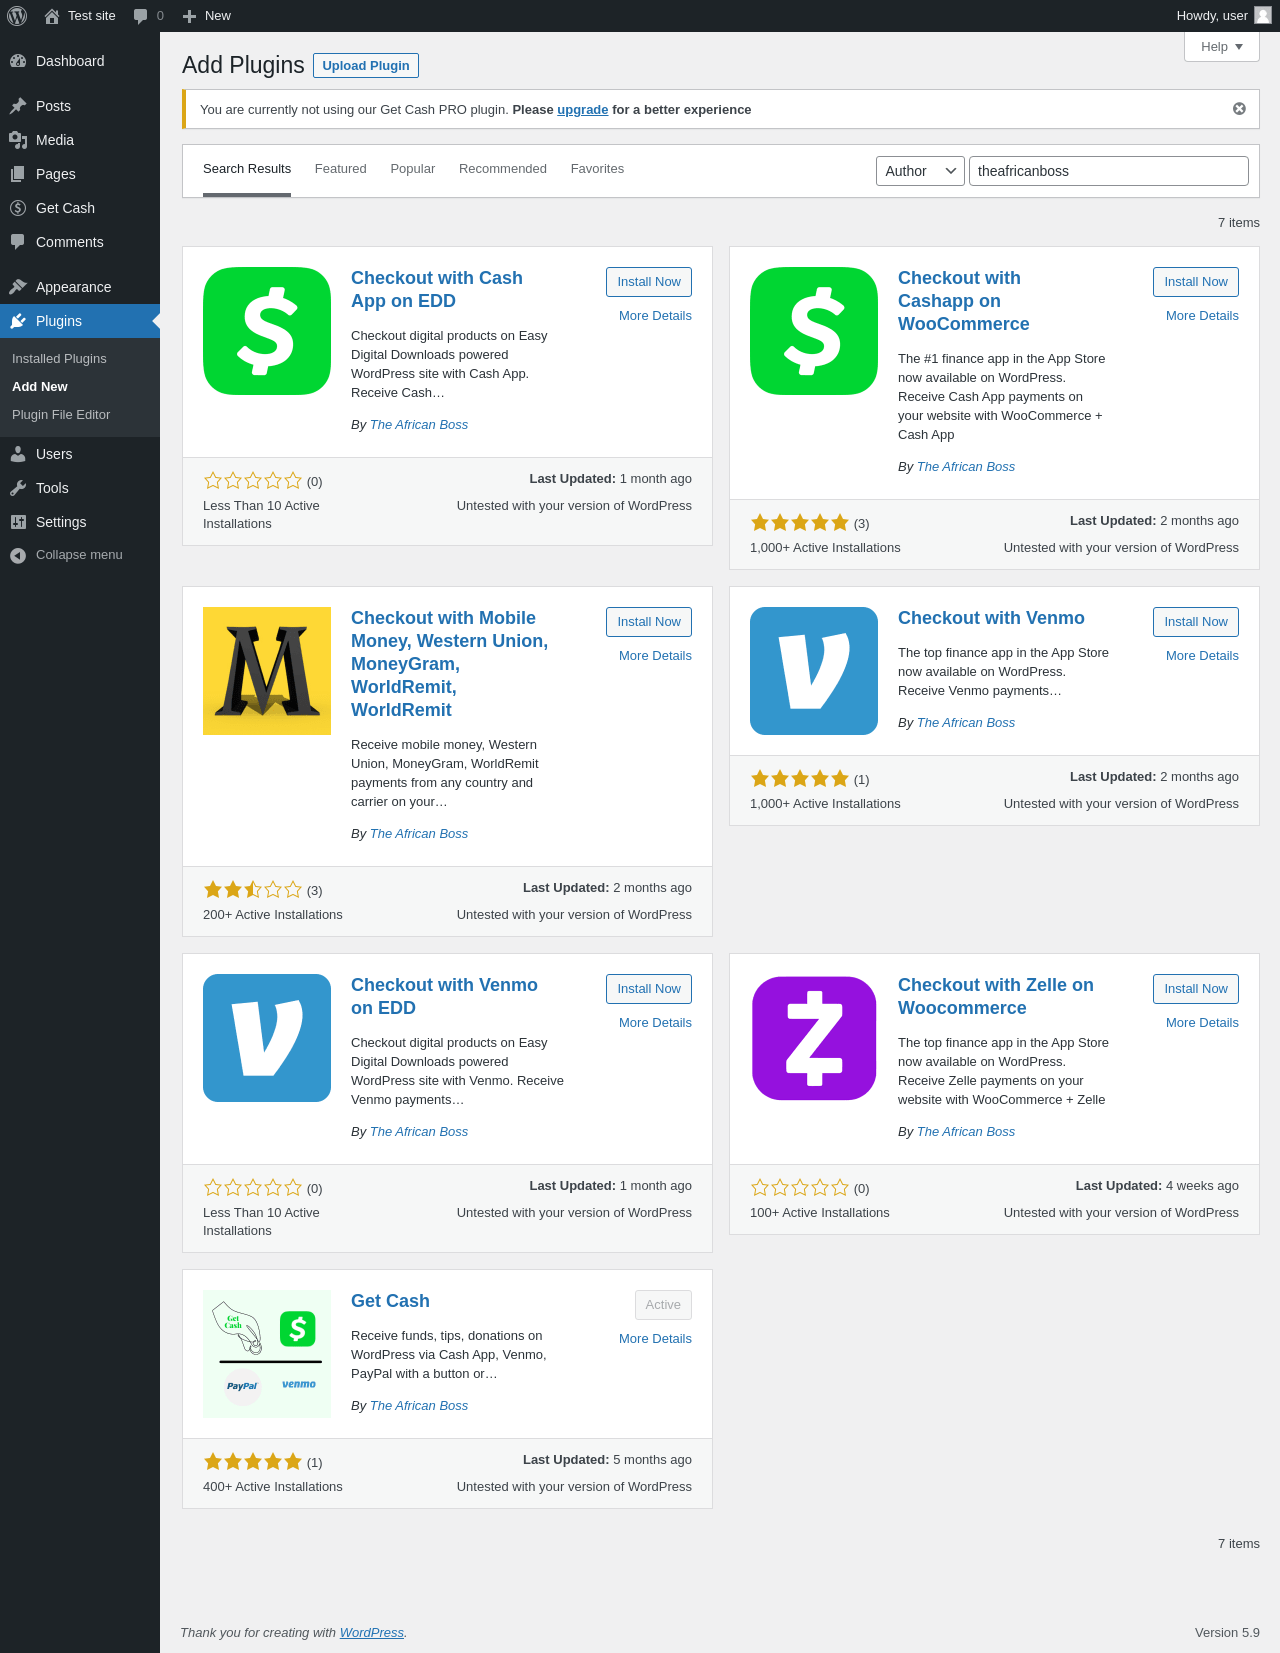Switch to the Favorites tab
This screenshot has width=1280, height=1653.
[597, 169]
